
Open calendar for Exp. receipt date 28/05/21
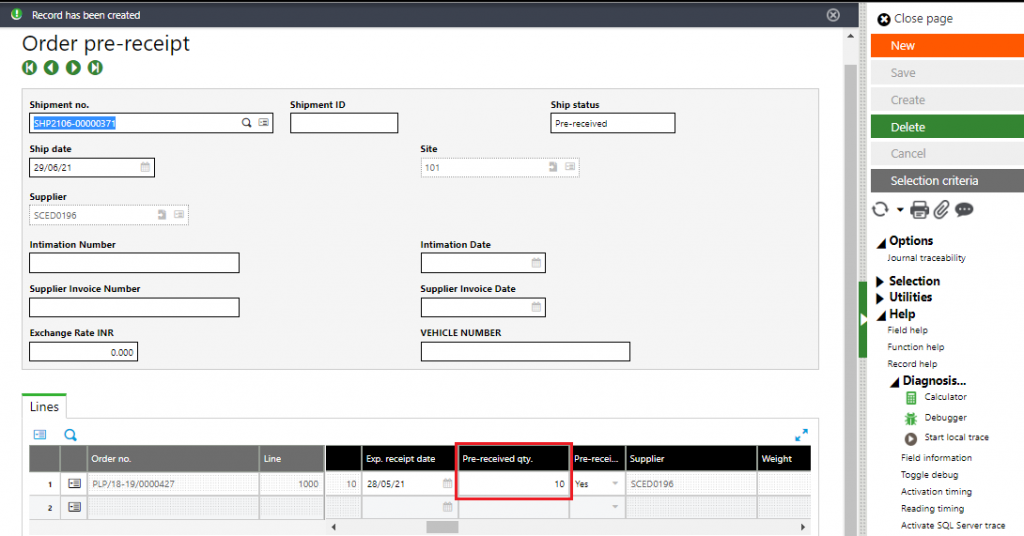click(x=447, y=484)
